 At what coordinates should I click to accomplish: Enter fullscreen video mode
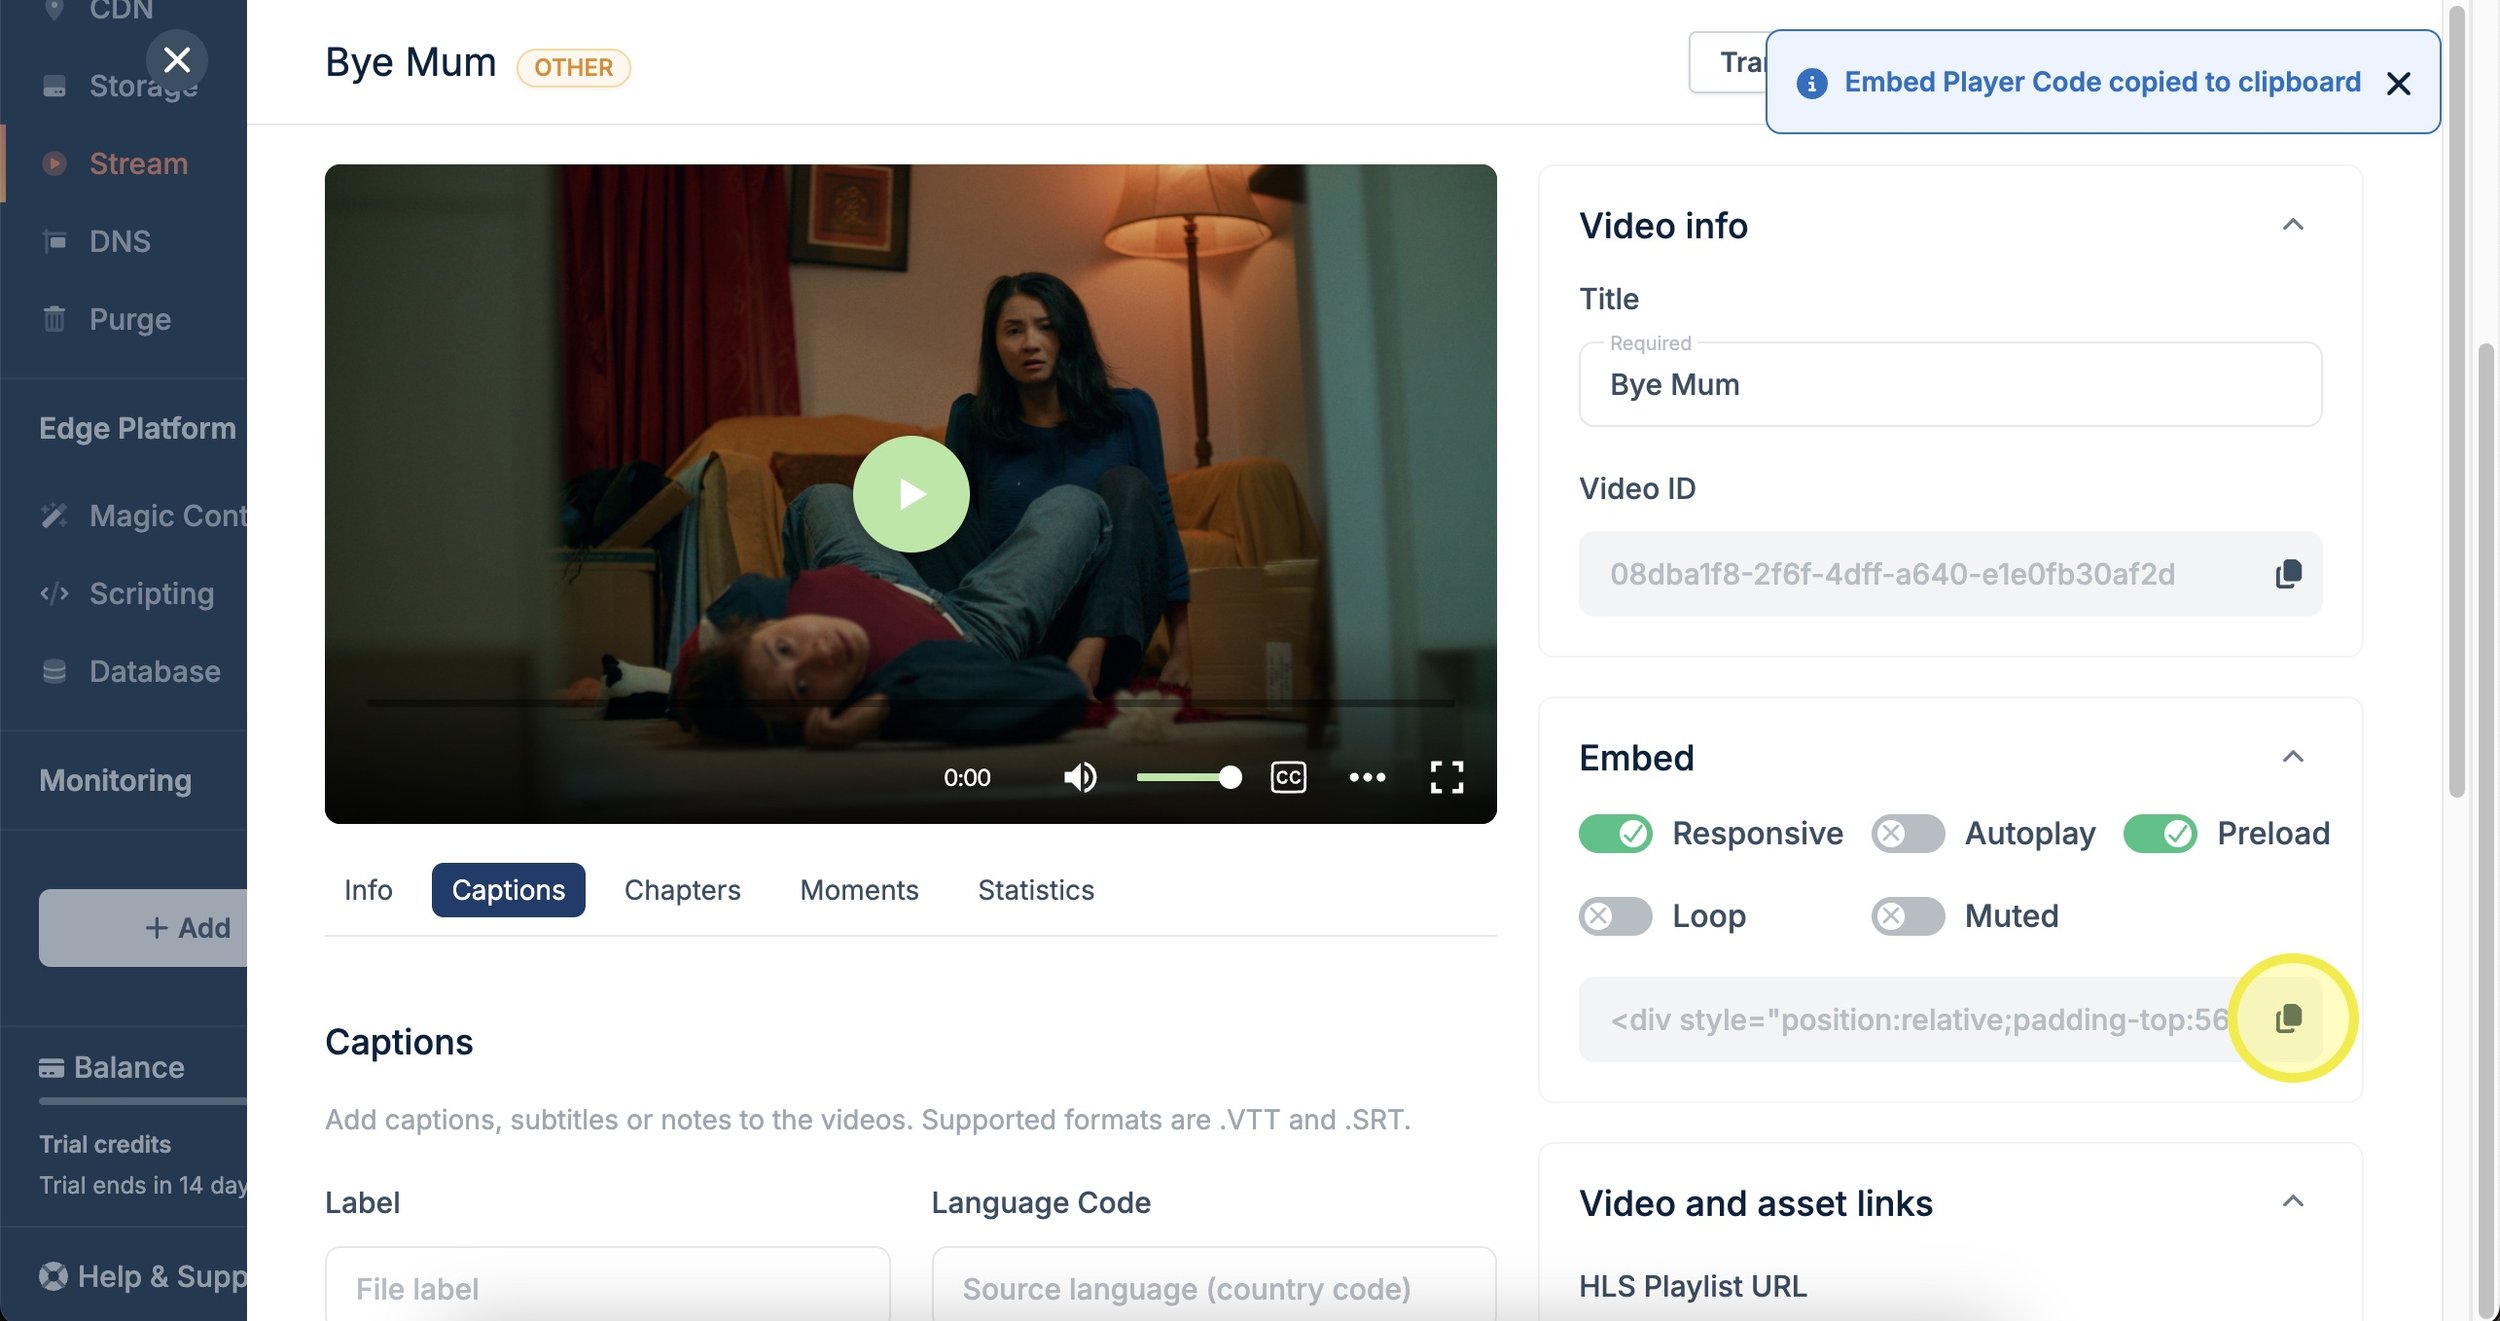(1446, 777)
